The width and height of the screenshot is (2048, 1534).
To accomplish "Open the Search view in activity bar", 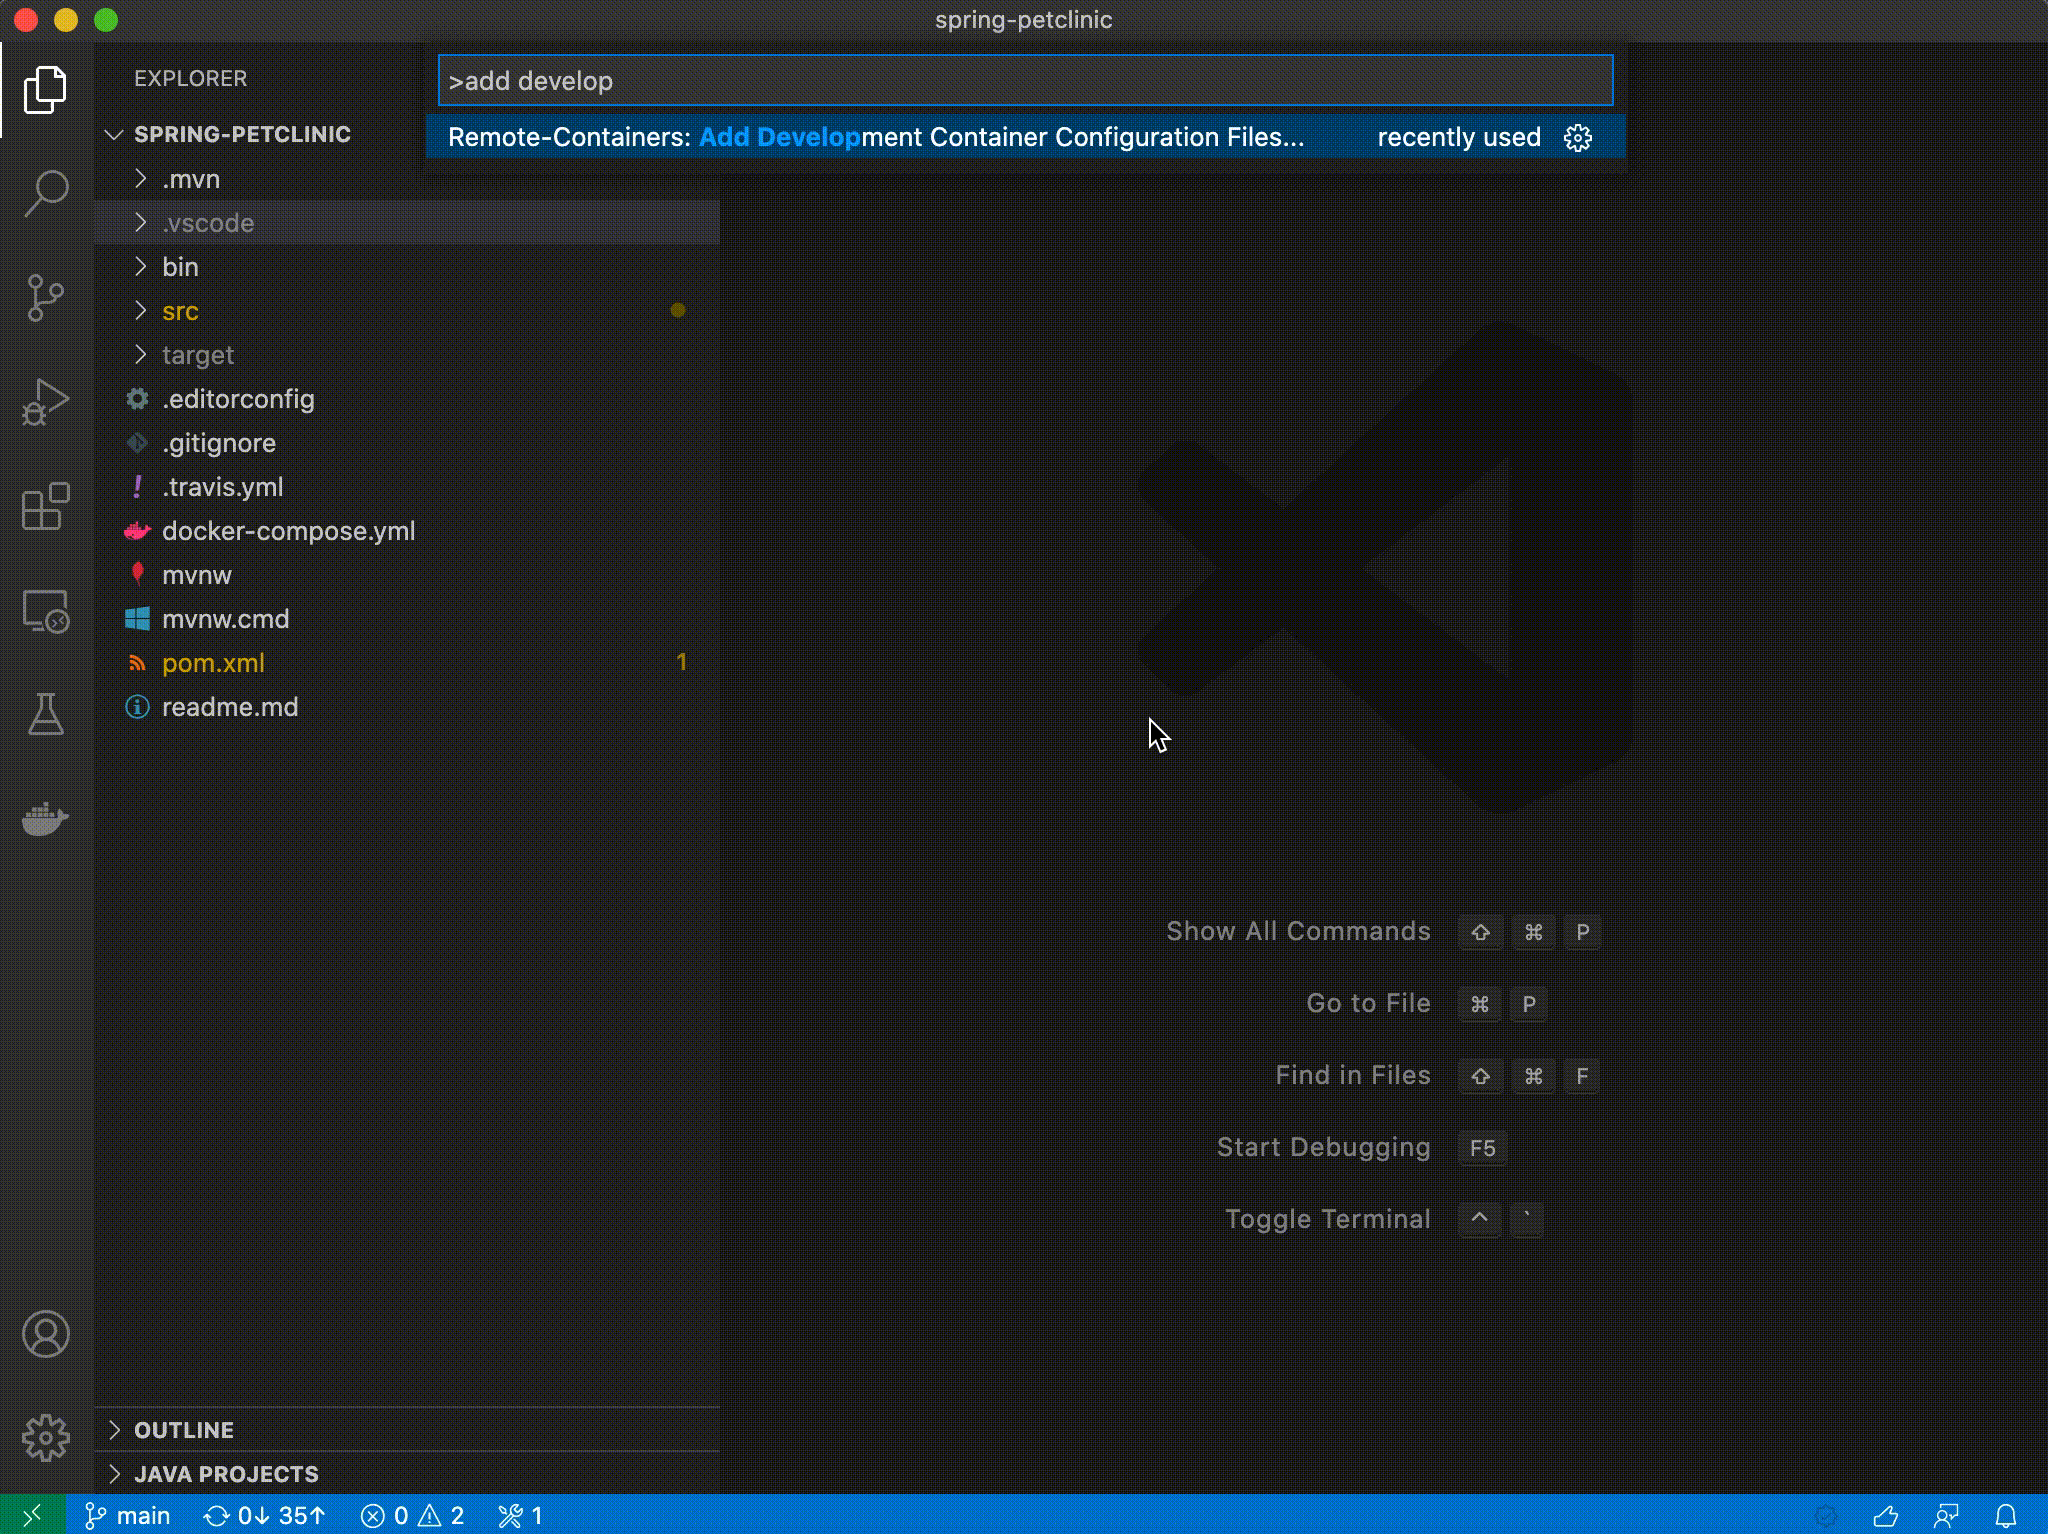I will click(x=46, y=192).
